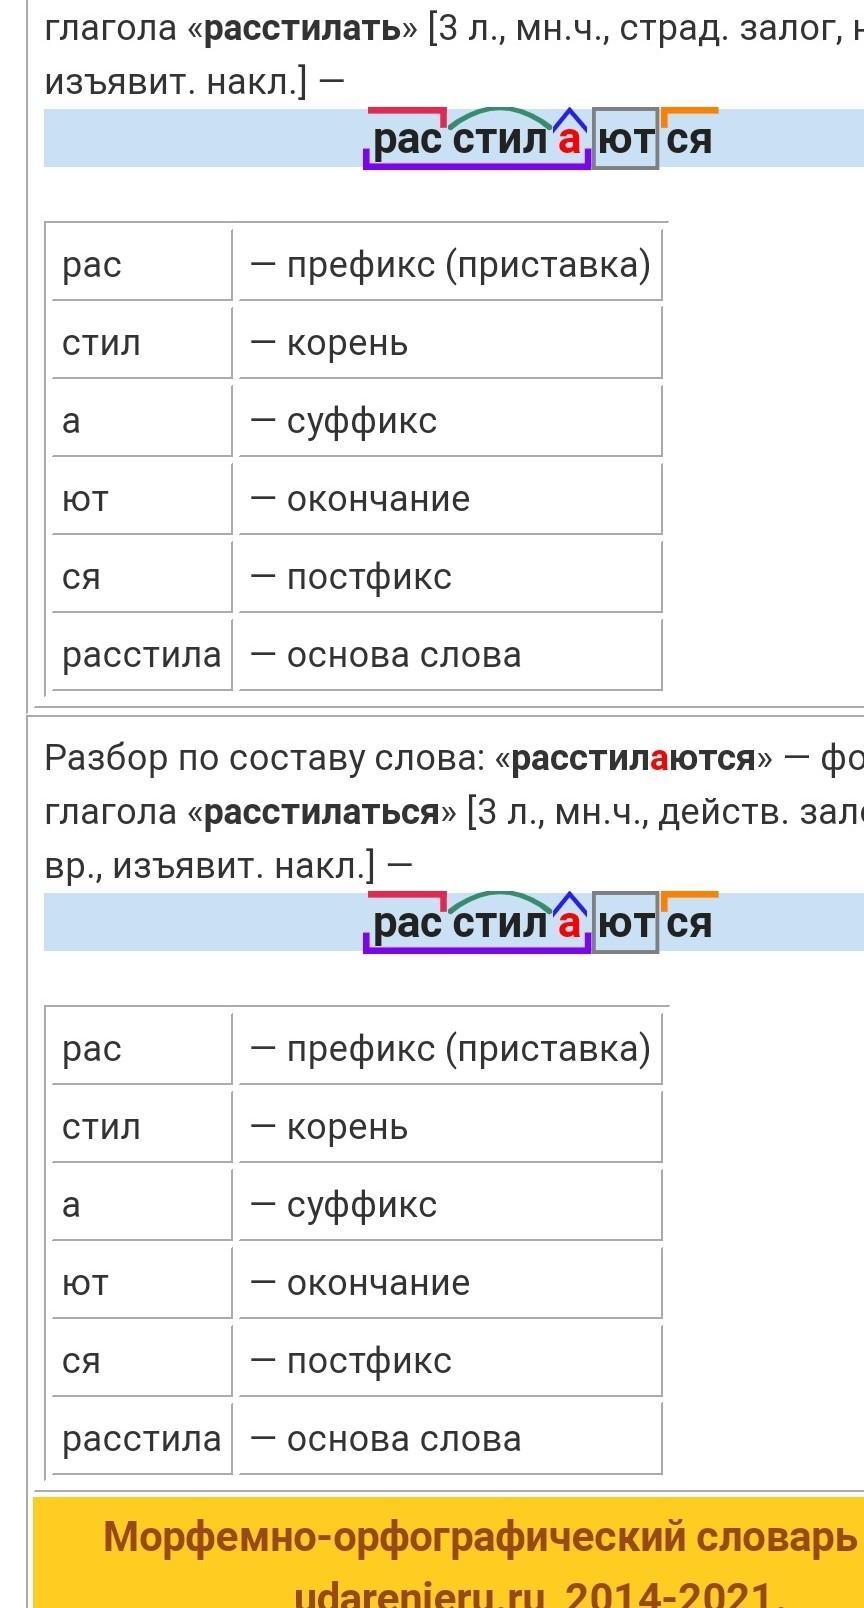Click the boxed ending "ют" in the first diagram
The image size is (864, 1608).
(x=626, y=139)
